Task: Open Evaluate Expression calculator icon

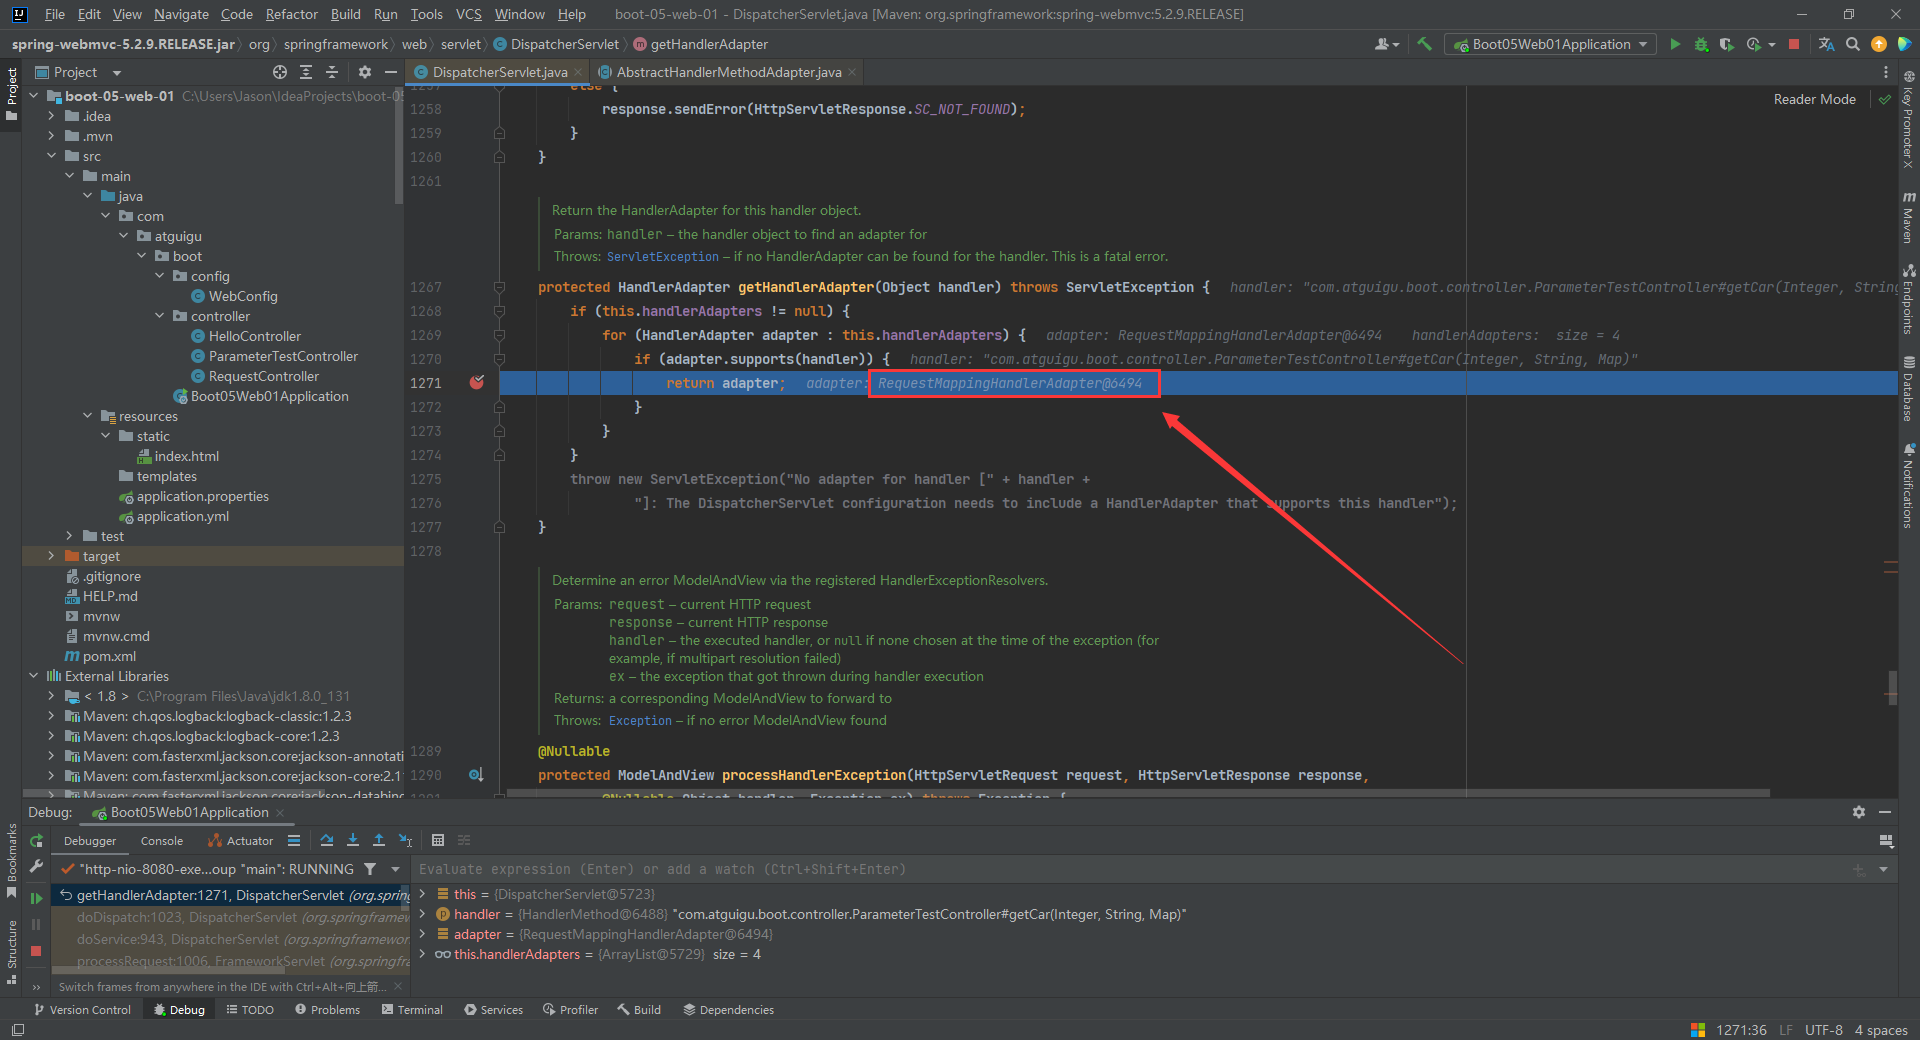Action: click(438, 841)
